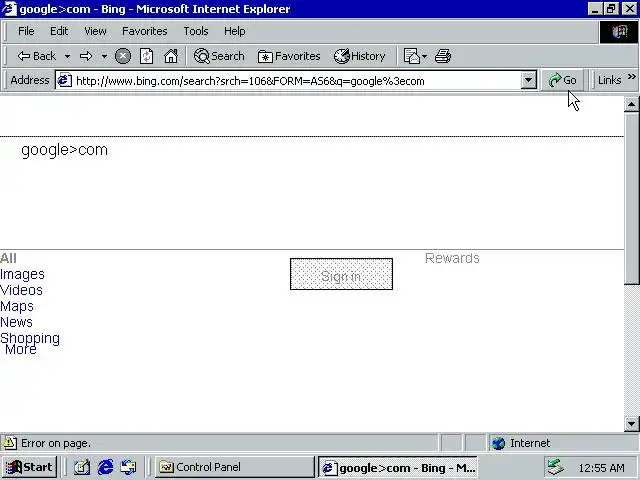This screenshot has height=480, width=640.
Task: Expand the Links toolbar chevron
Action: point(631,77)
